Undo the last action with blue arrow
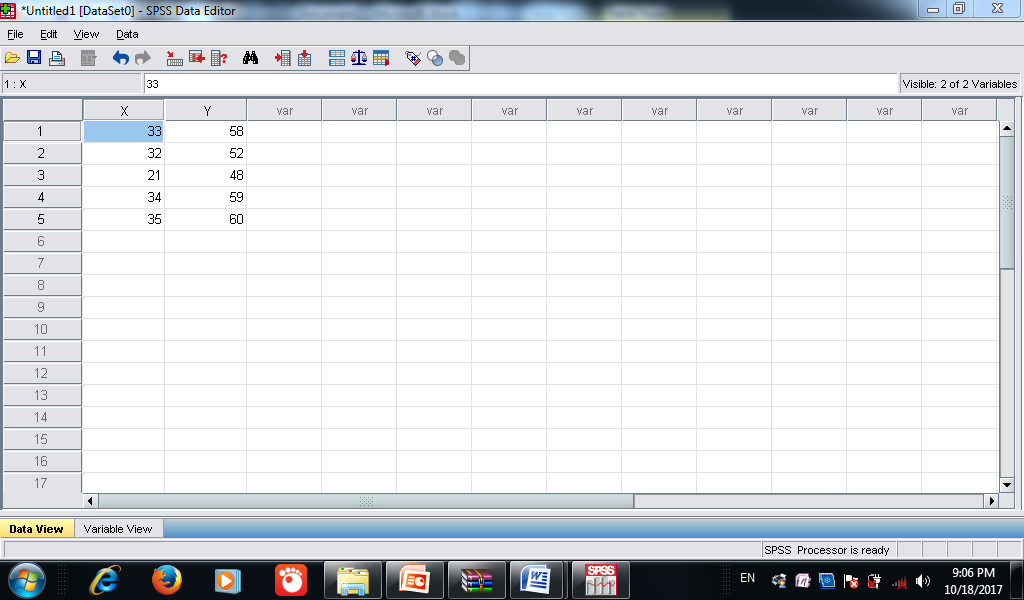The image size is (1024, 600). pos(121,58)
